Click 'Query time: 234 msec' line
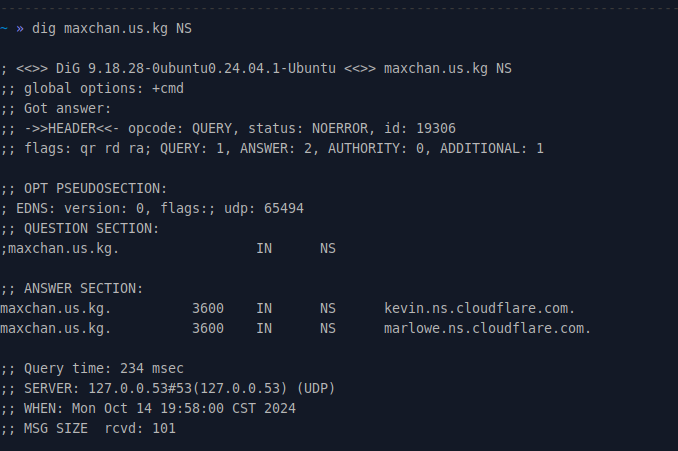This screenshot has width=678, height=451. (x=104, y=368)
